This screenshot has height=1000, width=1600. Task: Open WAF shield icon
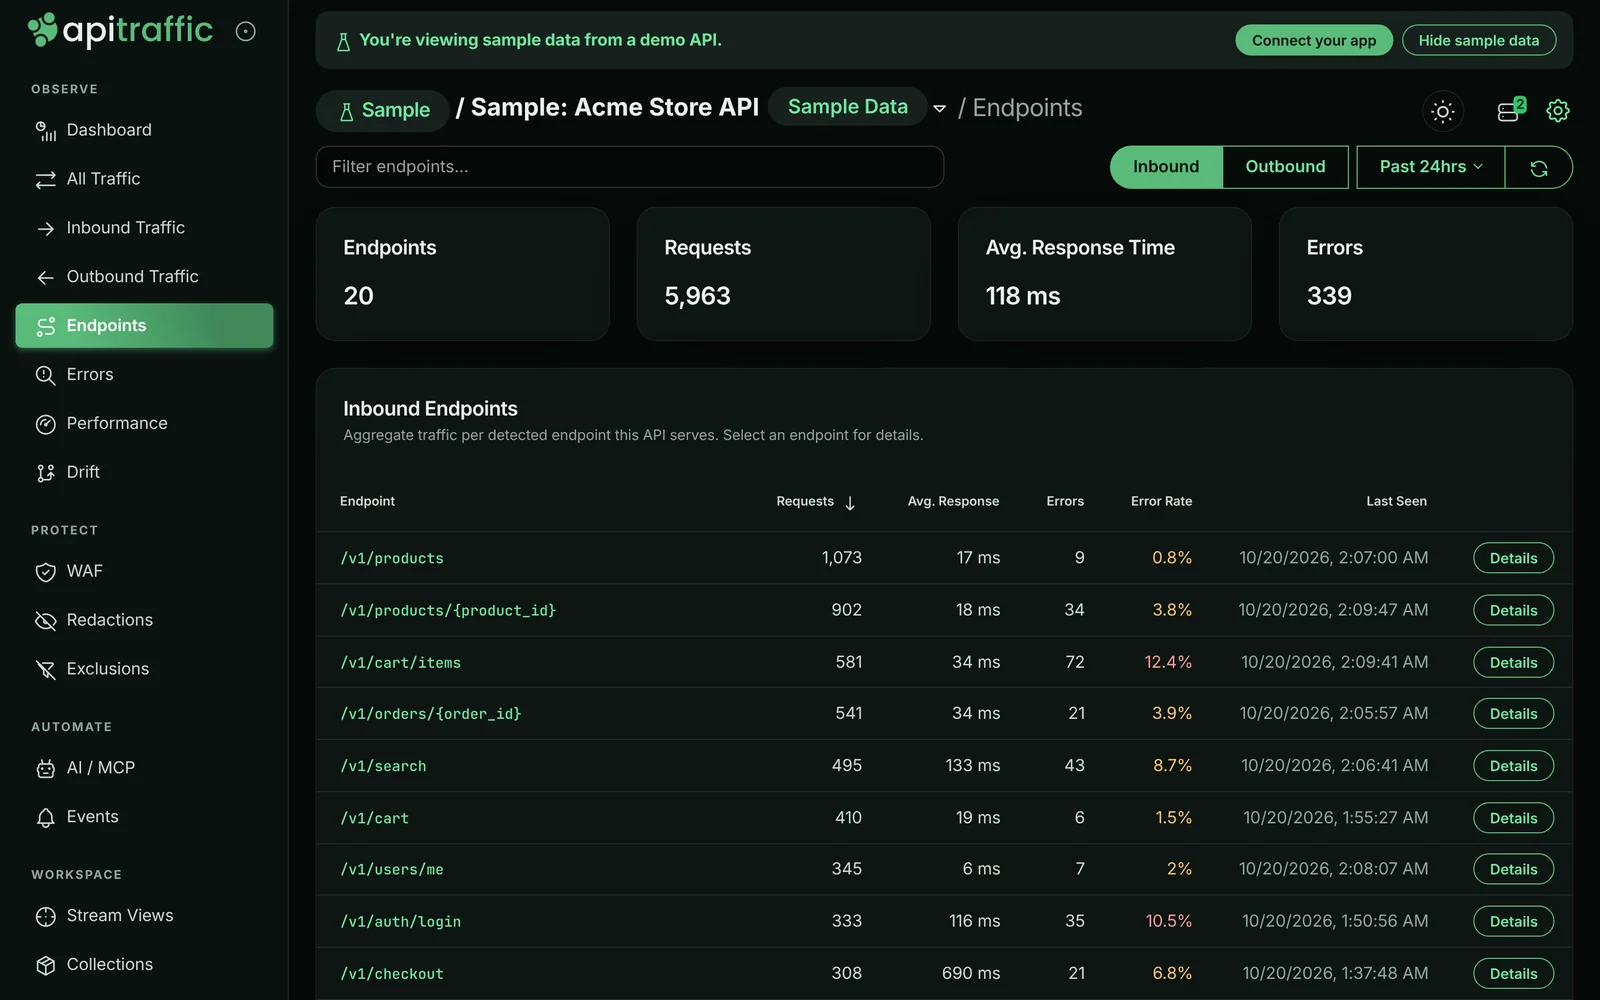click(x=45, y=572)
